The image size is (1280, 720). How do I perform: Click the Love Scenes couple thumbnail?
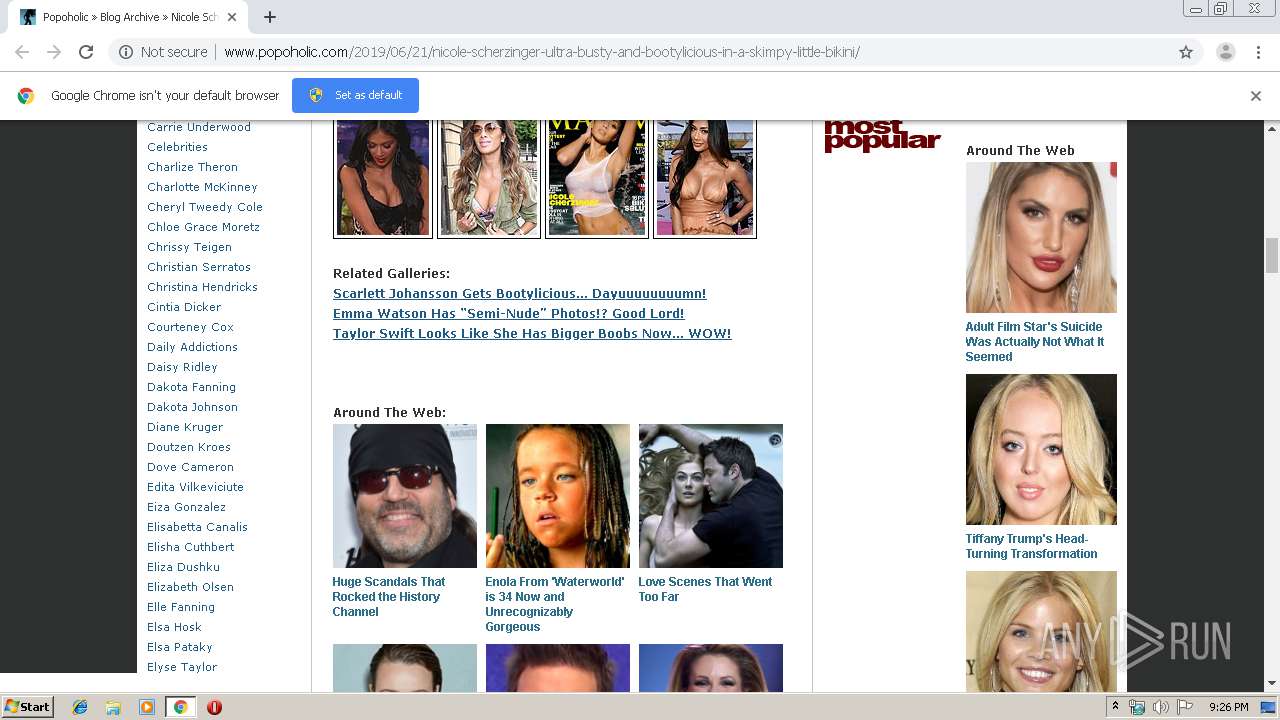[711, 496]
